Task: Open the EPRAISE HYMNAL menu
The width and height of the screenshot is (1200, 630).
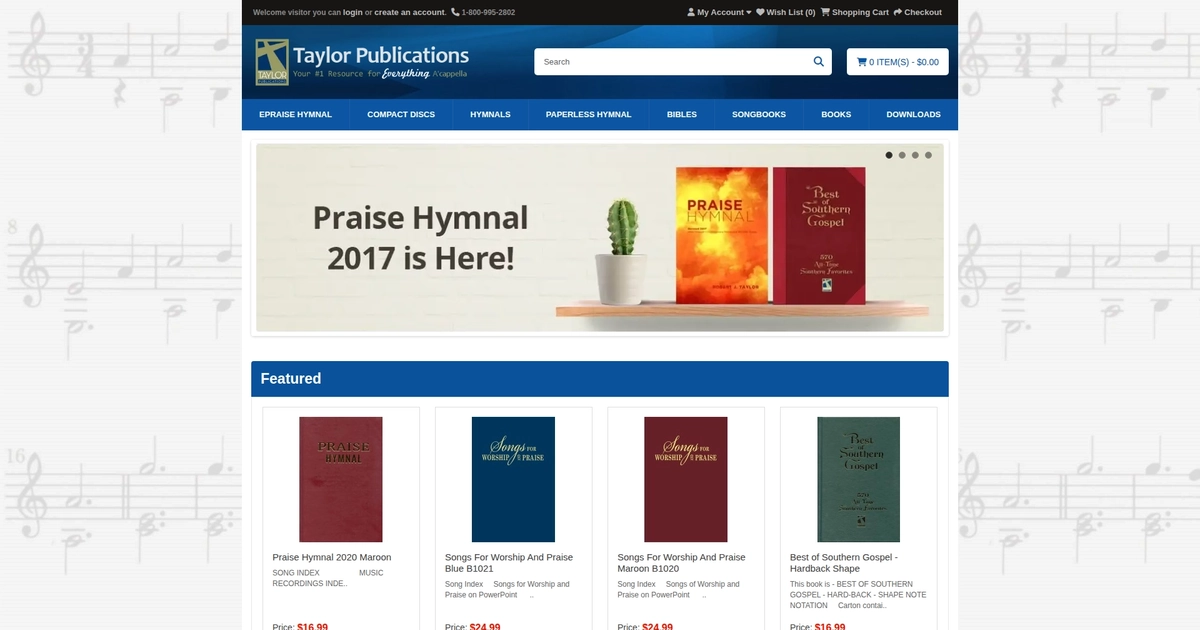Action: [295, 115]
